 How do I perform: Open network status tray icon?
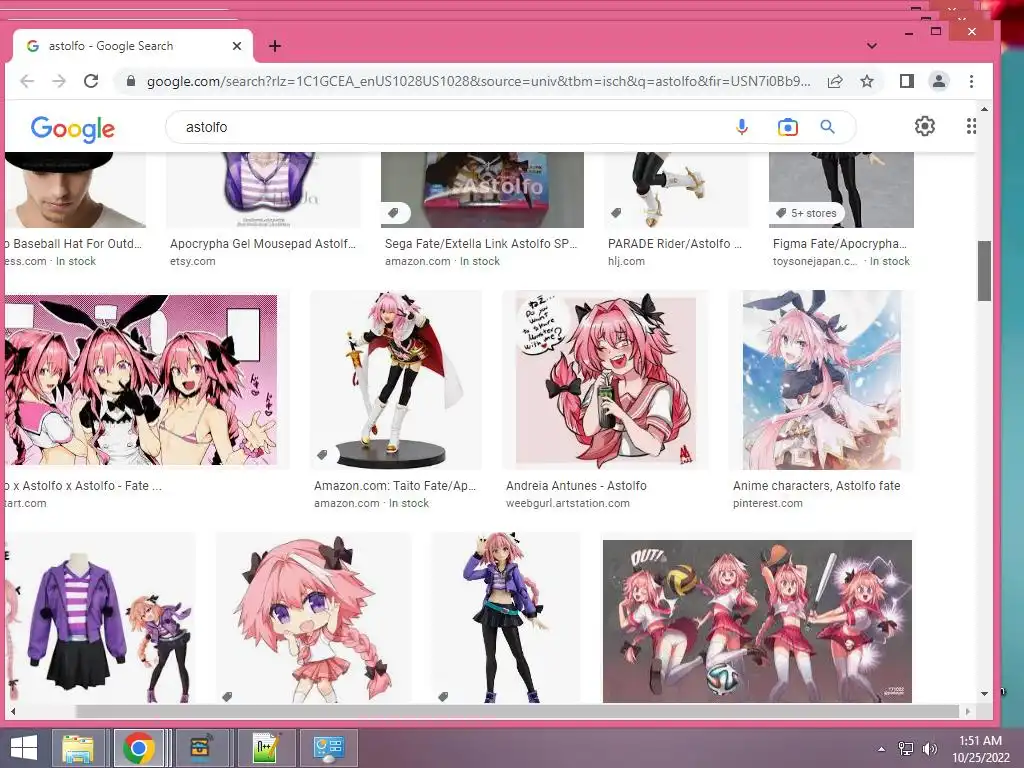[906, 749]
